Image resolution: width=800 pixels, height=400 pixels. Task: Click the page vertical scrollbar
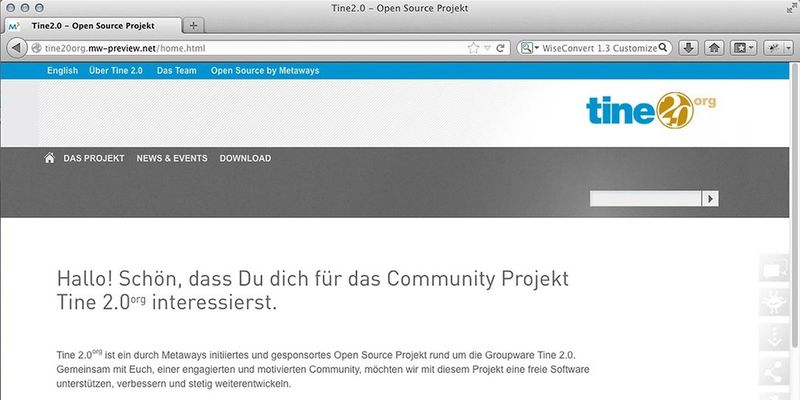(795, 204)
